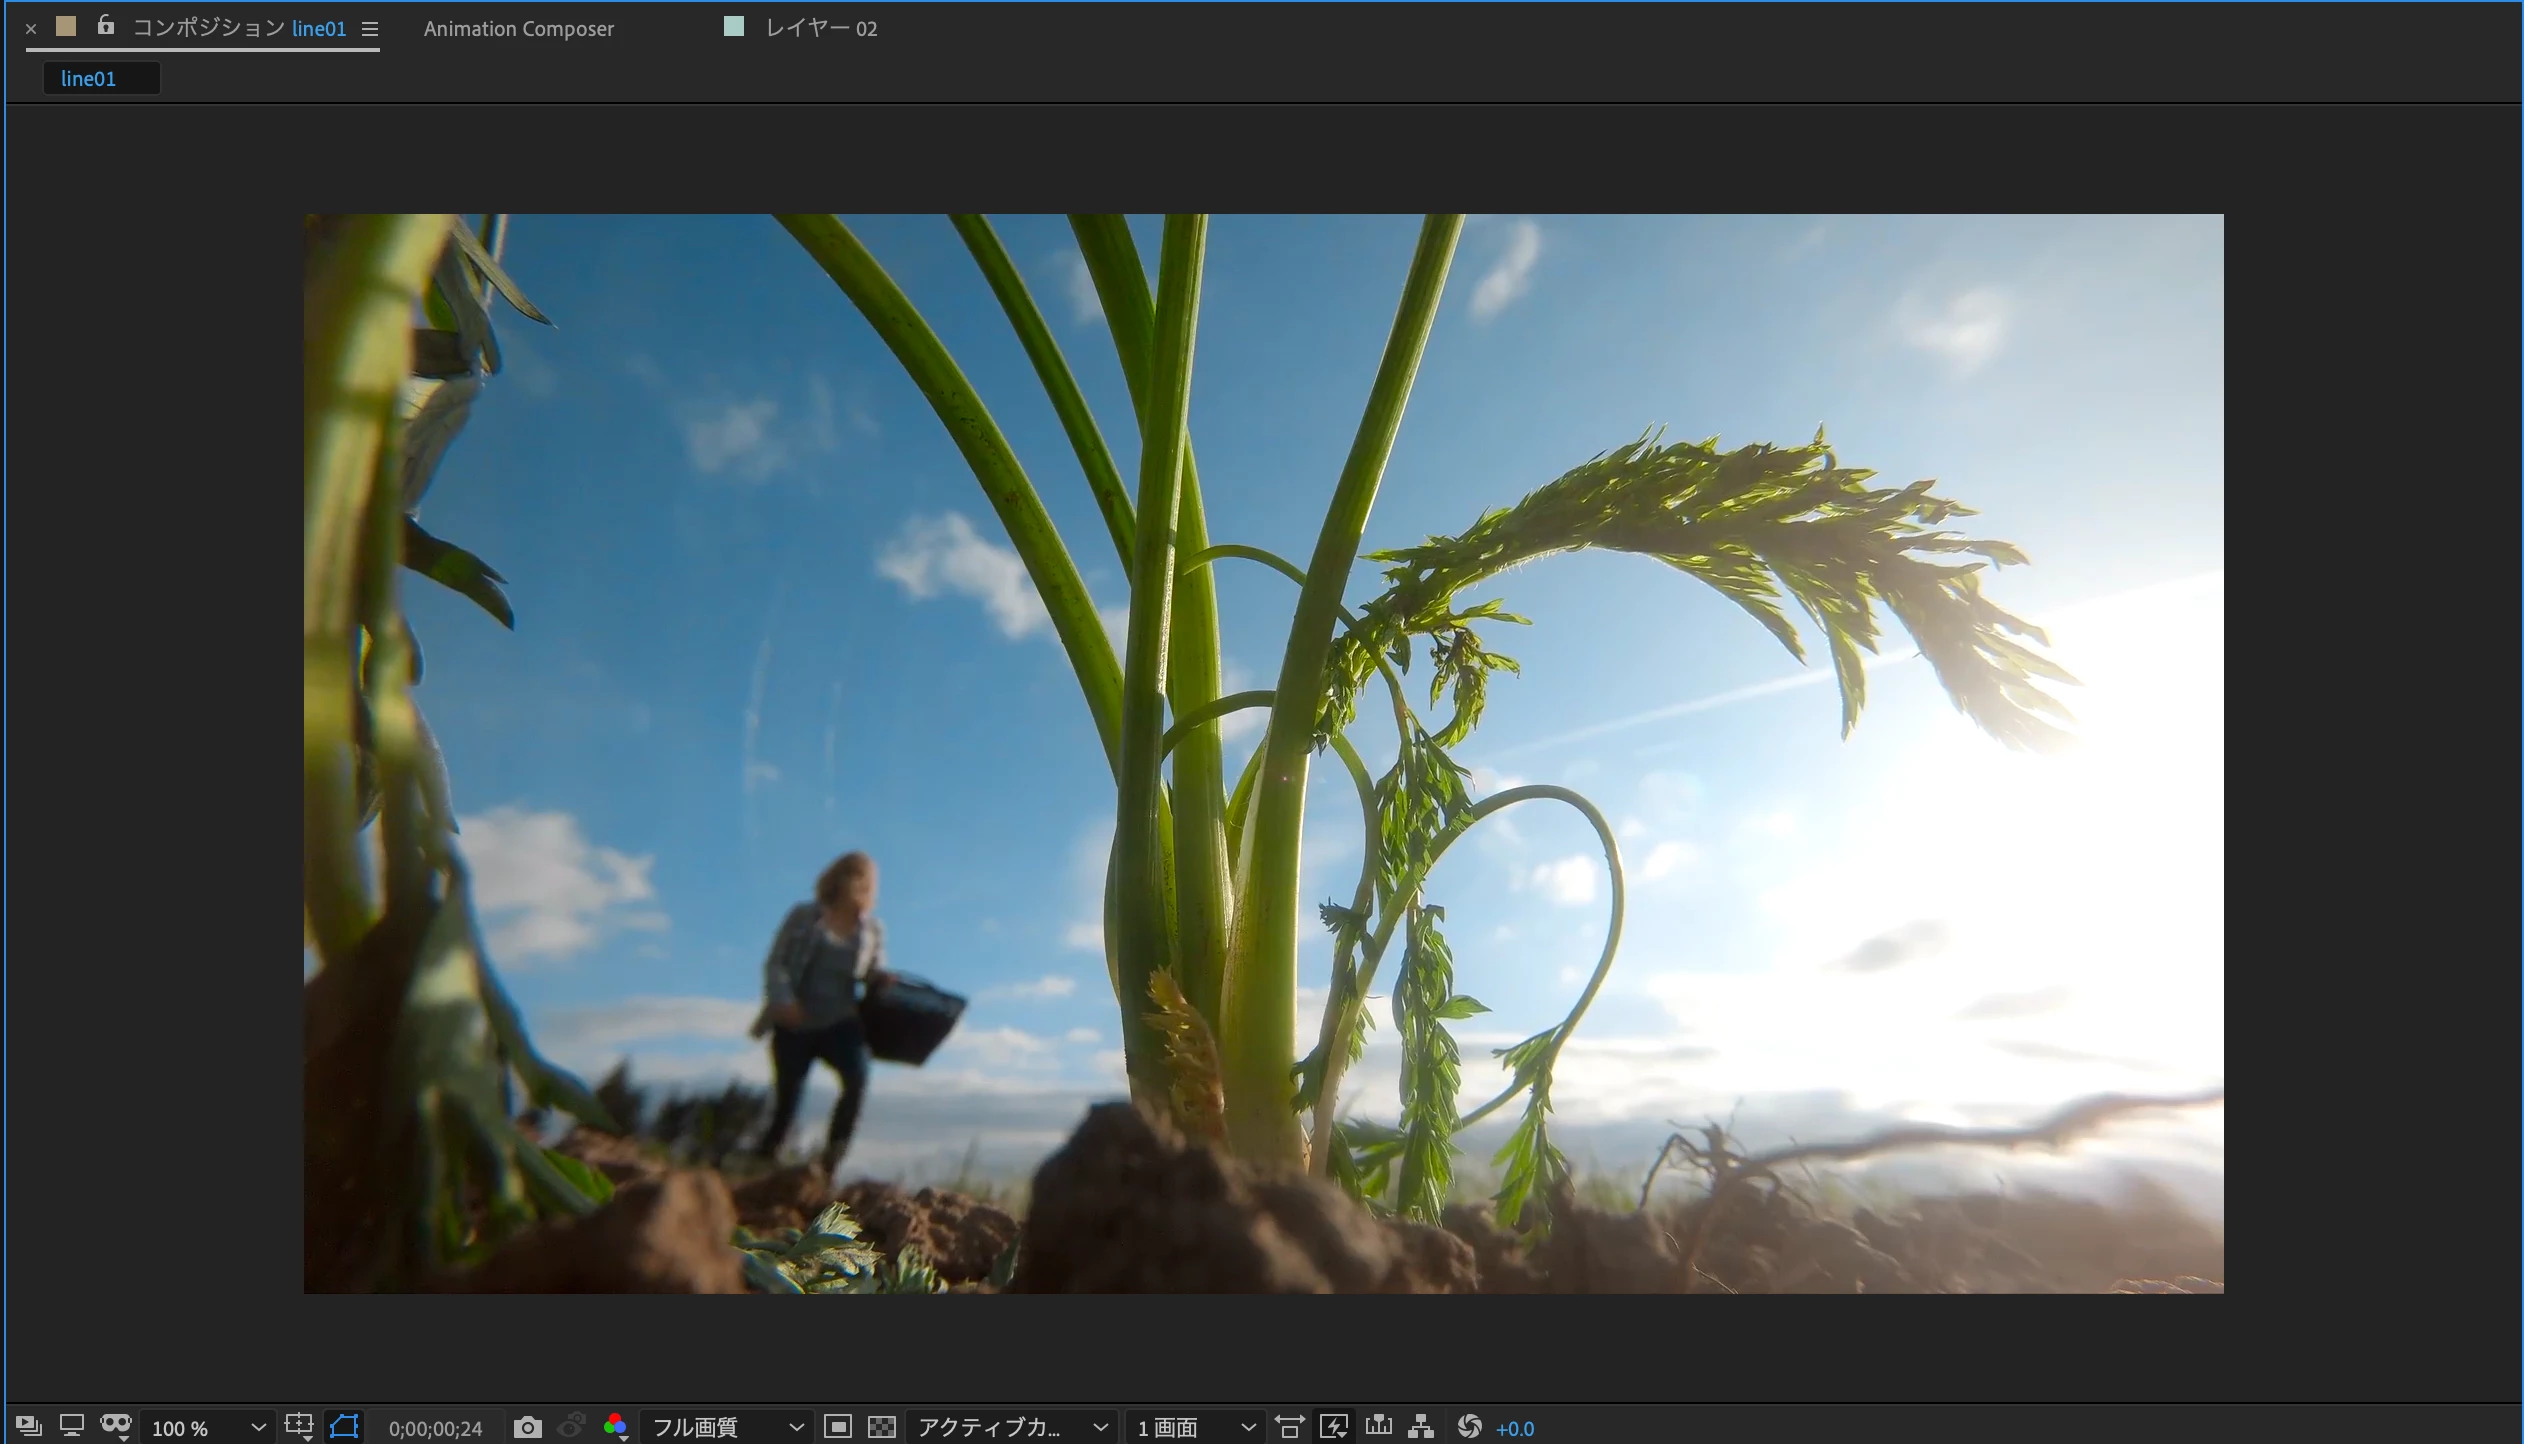Click the always preview this view icon
The image size is (2524, 1444).
(x=28, y=1426)
